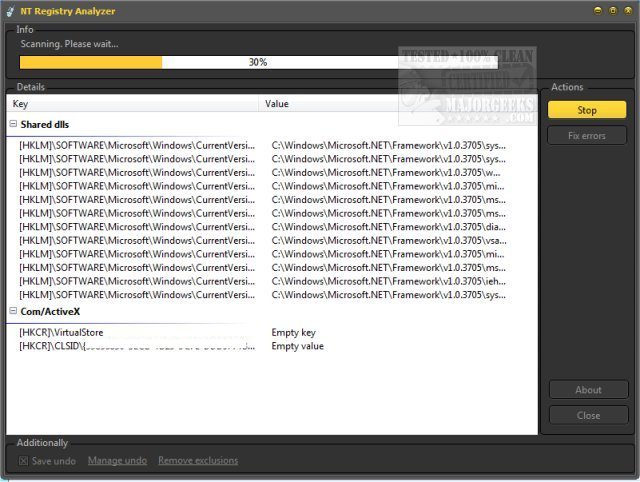Maximize the NT Registry Analyzer window
The height and width of the screenshot is (482, 640).
pos(613,11)
